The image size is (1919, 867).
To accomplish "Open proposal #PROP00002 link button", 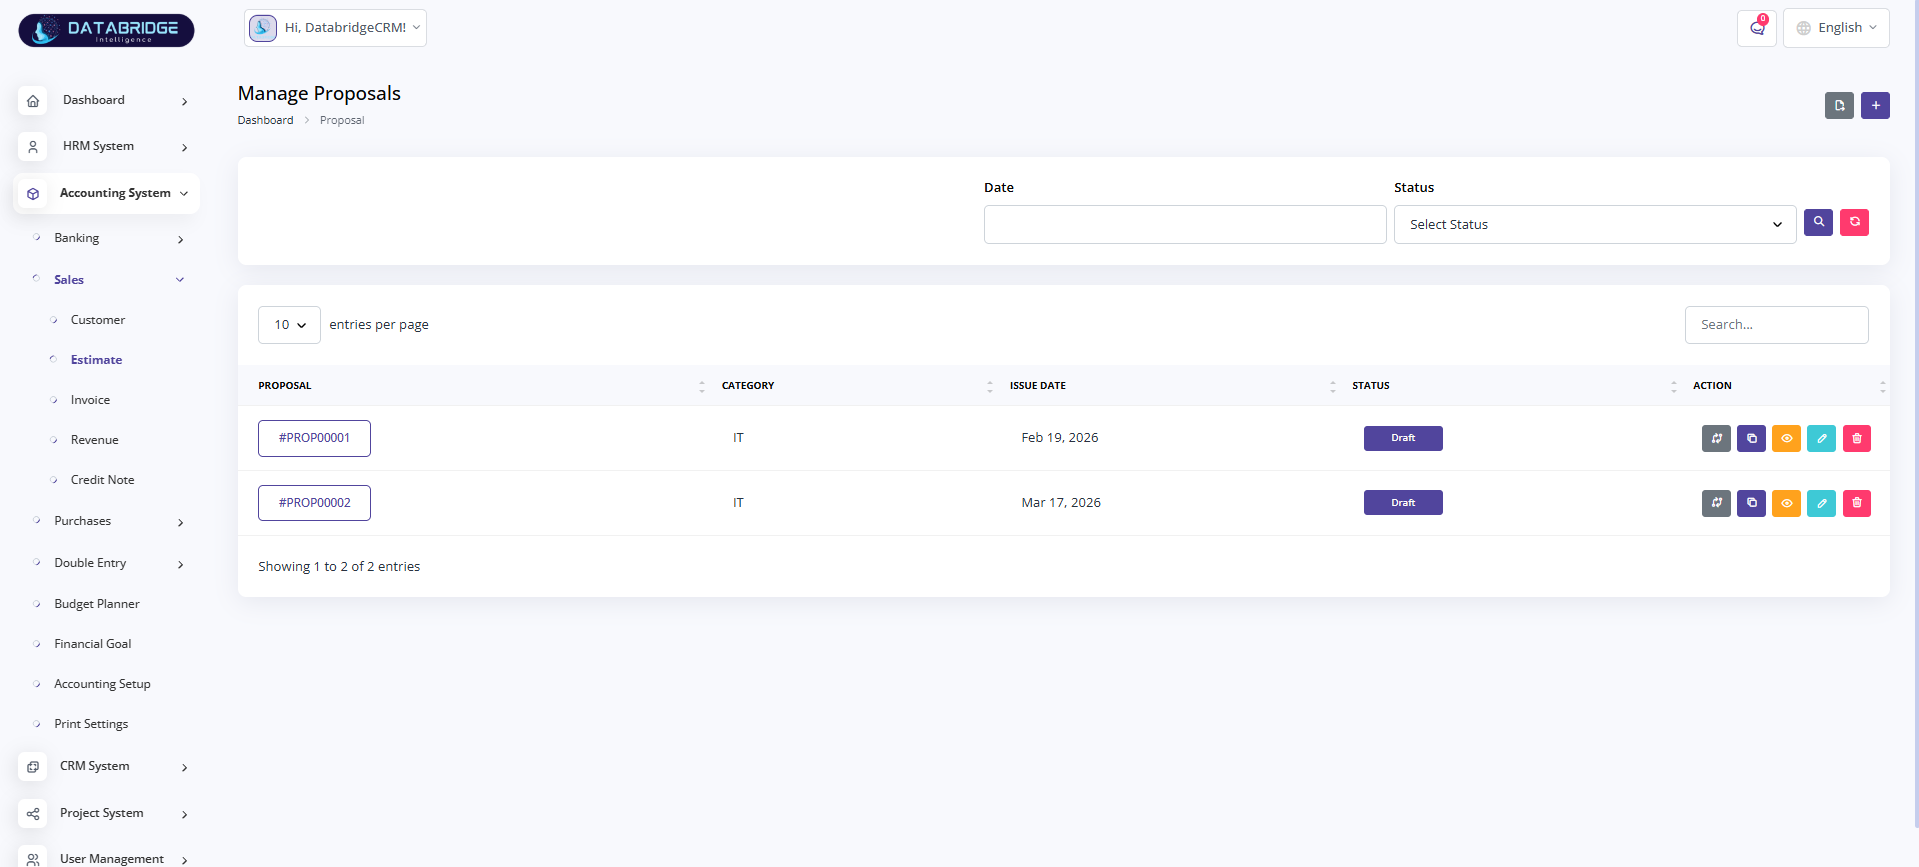I will pyautogui.click(x=314, y=503).
